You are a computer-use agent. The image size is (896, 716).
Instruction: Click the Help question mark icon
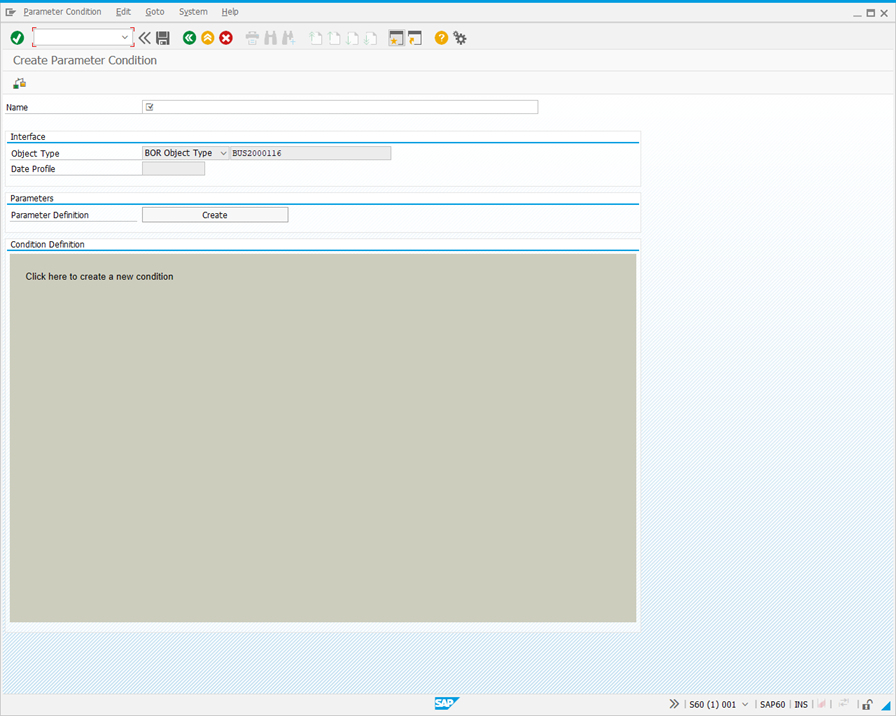coord(440,37)
